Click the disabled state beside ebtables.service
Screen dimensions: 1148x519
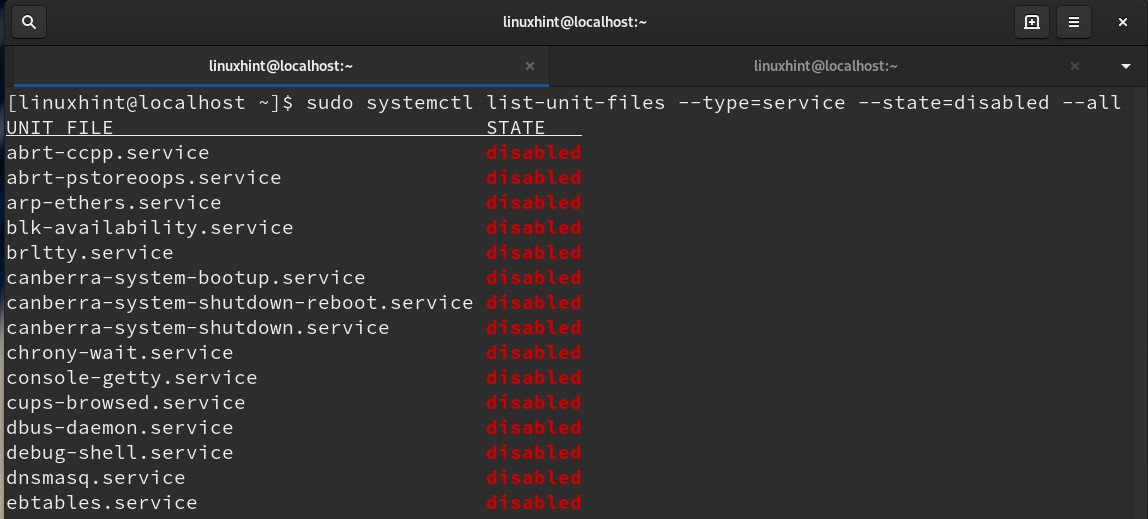click(534, 503)
